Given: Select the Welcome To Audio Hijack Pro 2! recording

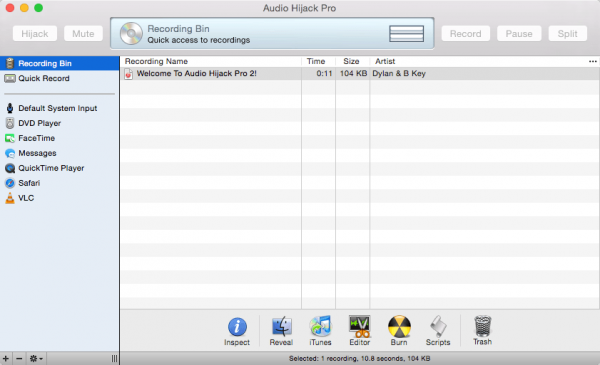Looking at the screenshot, I should click(x=197, y=73).
